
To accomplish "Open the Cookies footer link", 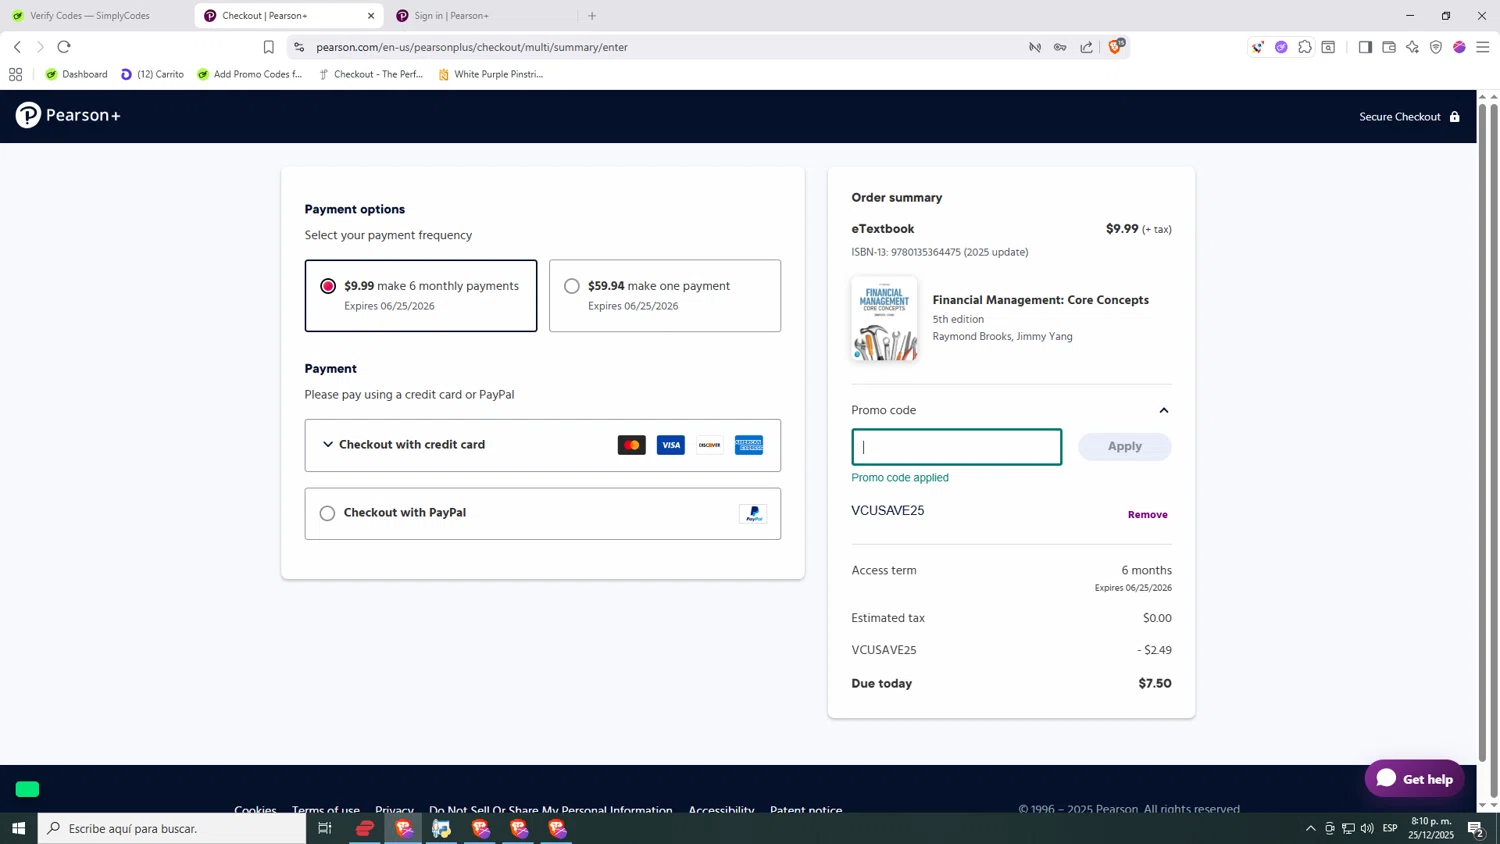I will (x=255, y=809).
